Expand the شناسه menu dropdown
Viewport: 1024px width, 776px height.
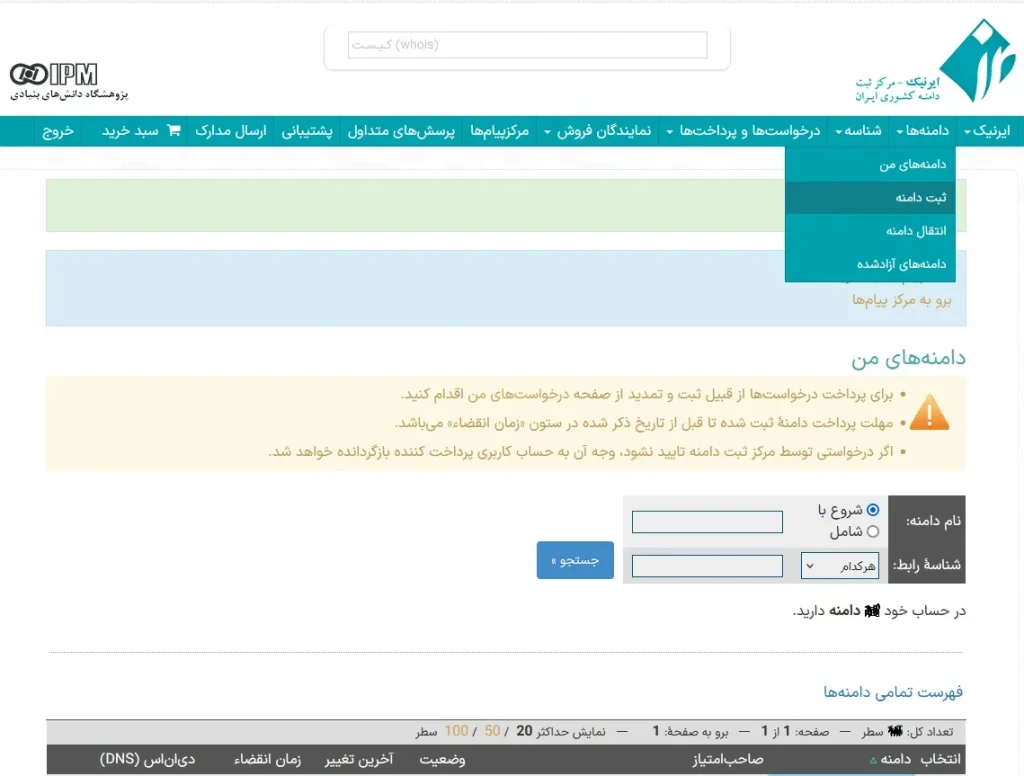[x=858, y=131]
